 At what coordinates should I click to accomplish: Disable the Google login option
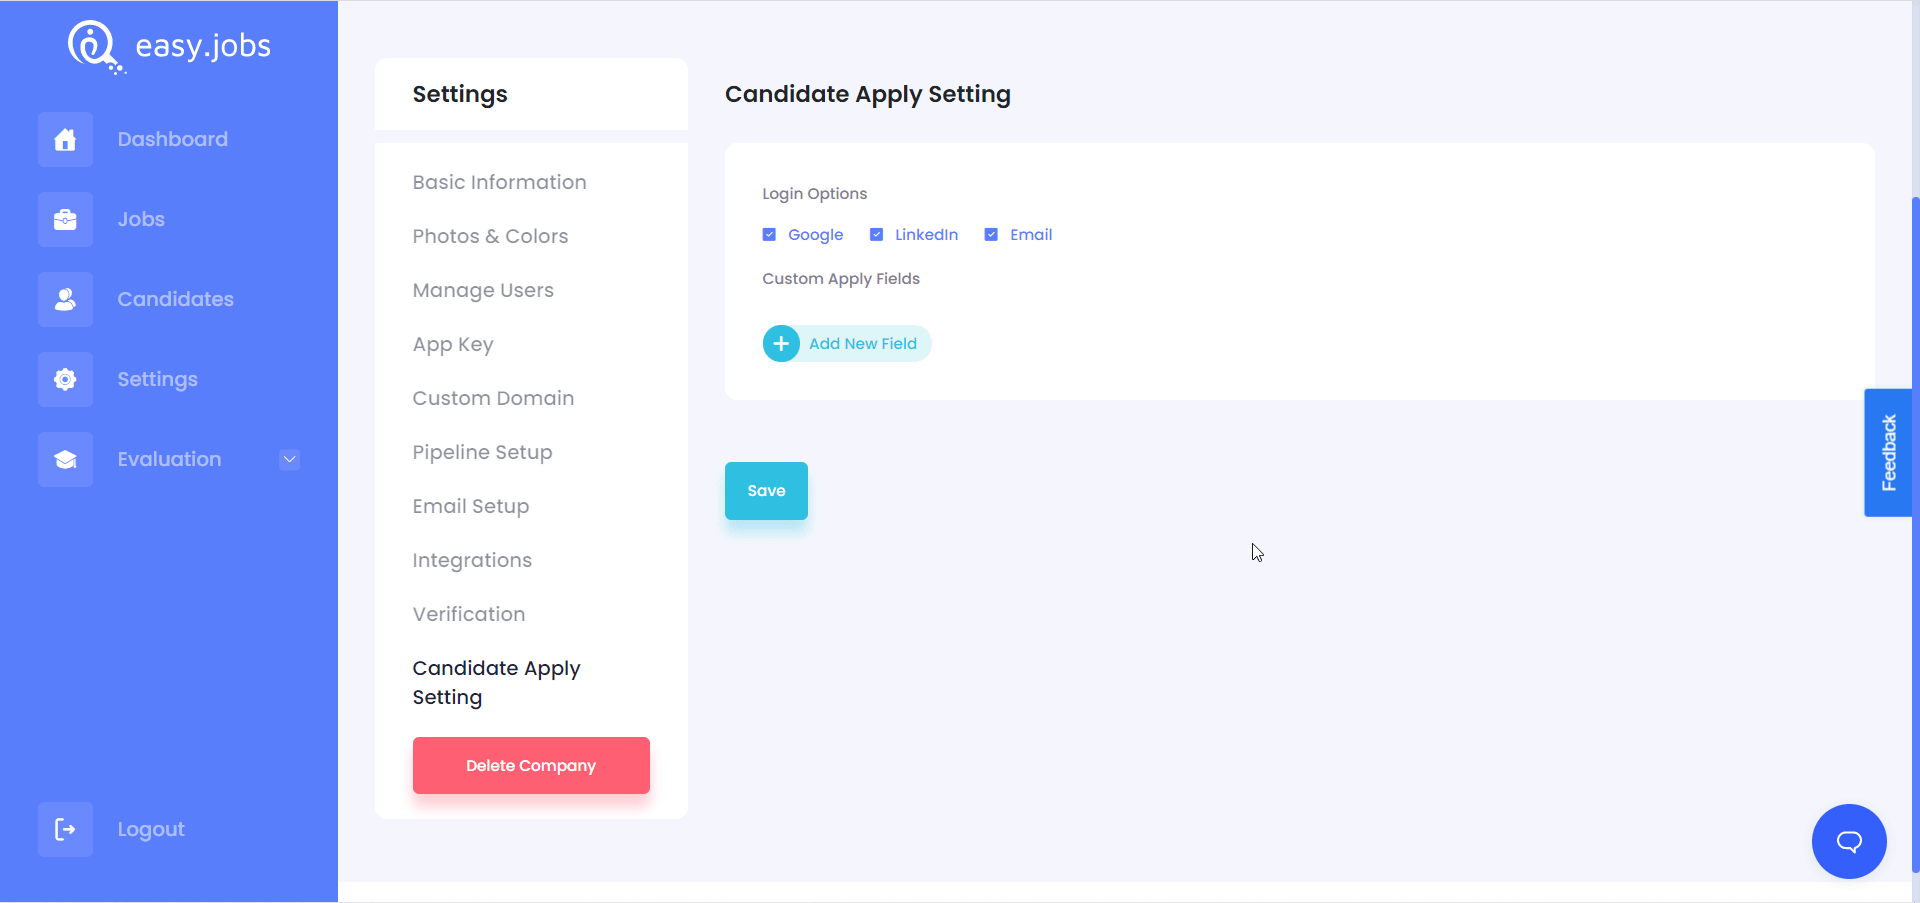(770, 234)
